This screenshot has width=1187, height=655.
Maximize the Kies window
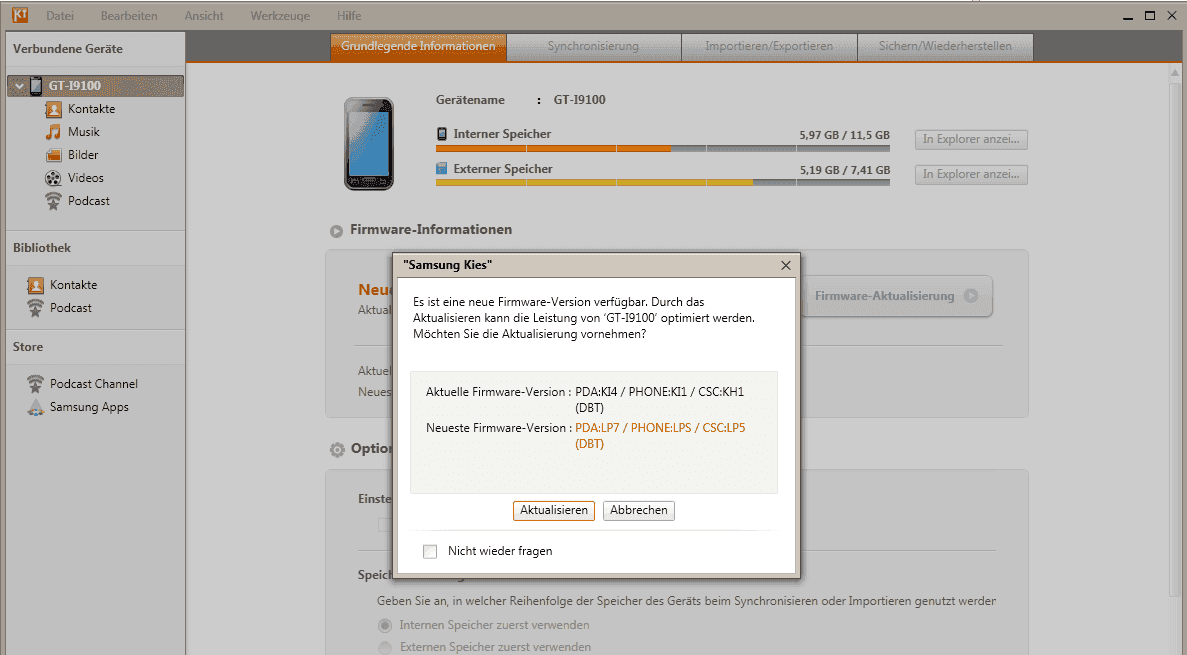pos(1150,16)
